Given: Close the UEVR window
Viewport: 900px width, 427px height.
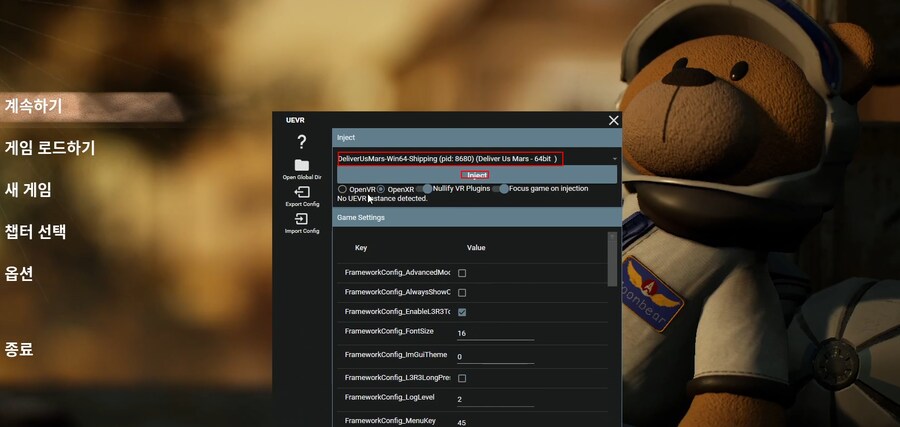Looking at the screenshot, I should coord(613,120).
